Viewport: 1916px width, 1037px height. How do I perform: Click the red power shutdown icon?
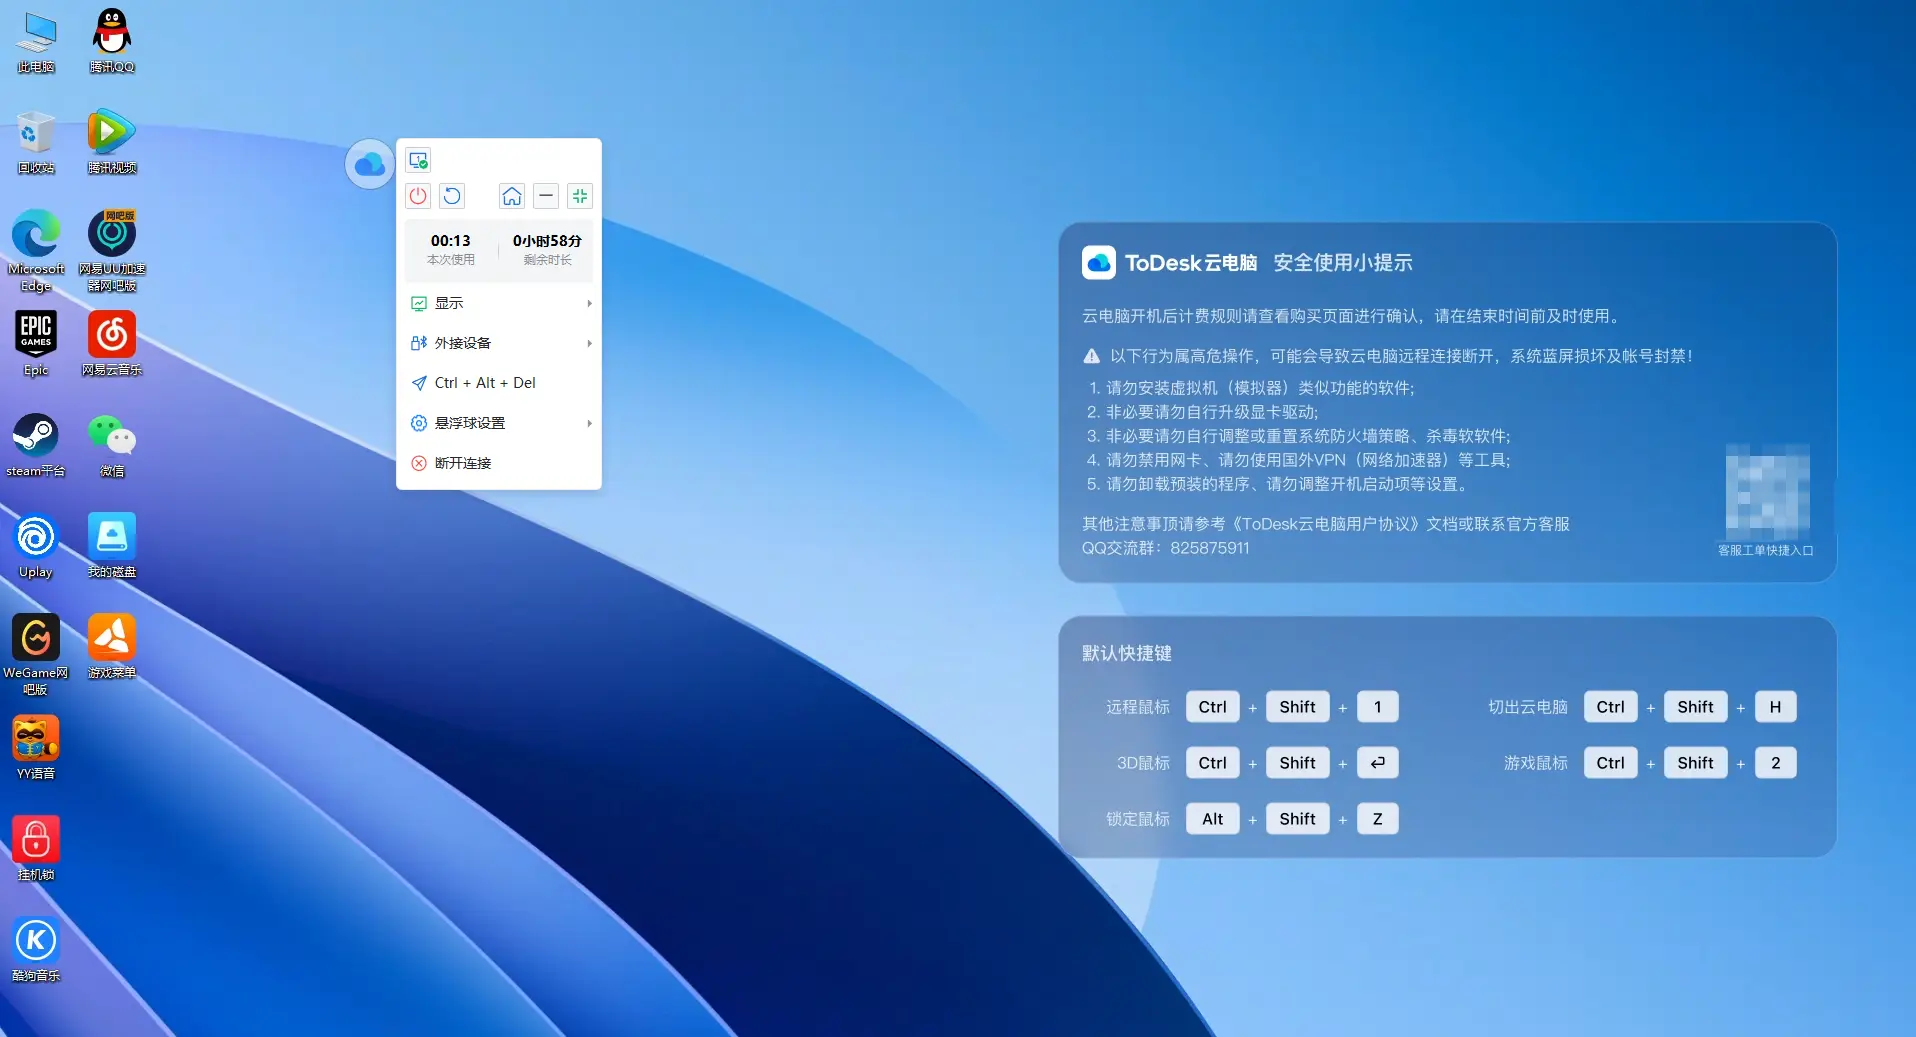[x=418, y=196]
